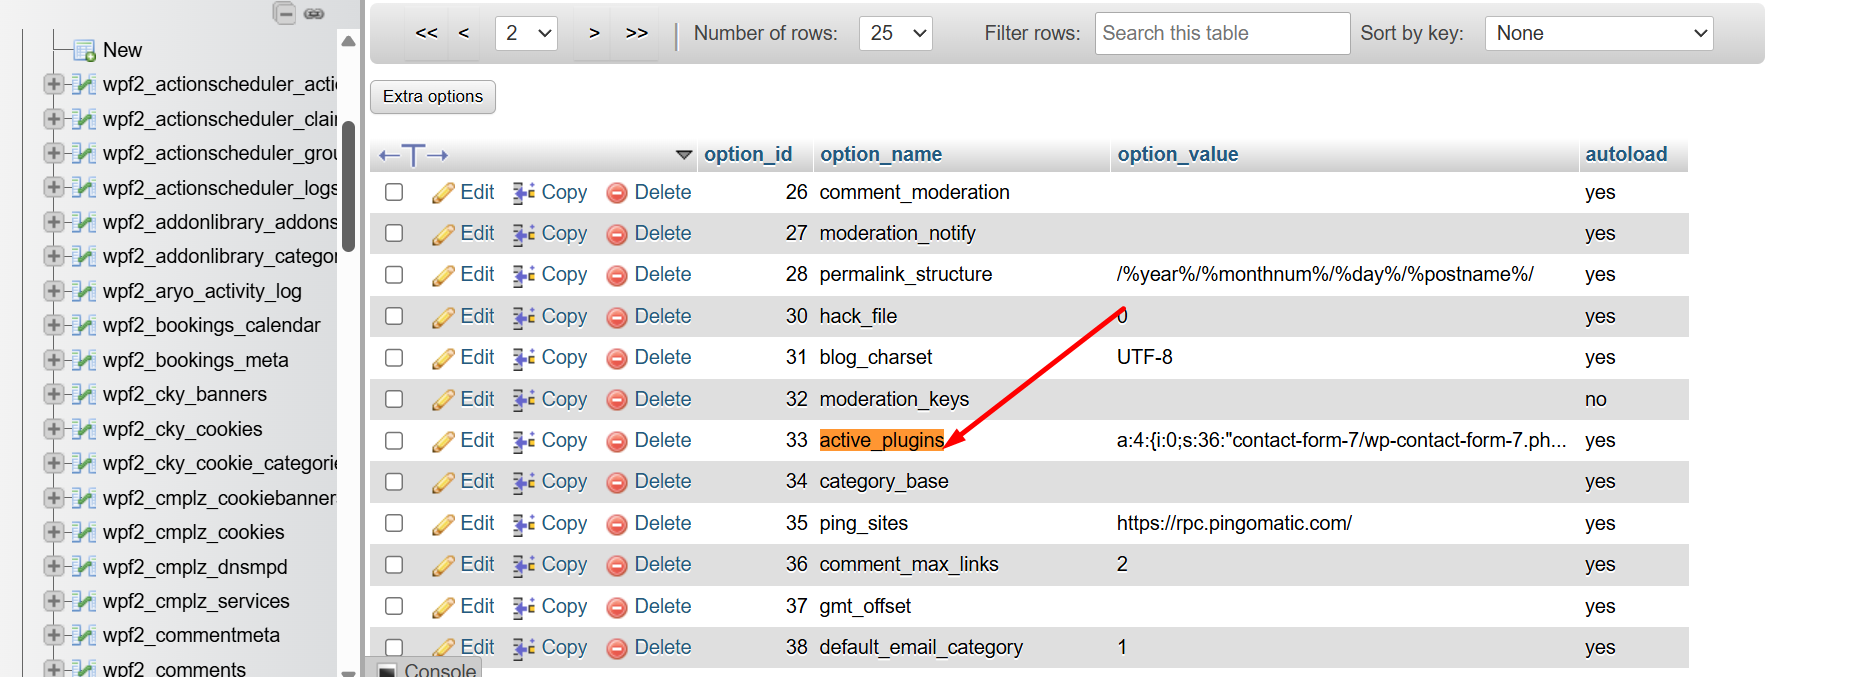Open the Number of rows dropdown
The width and height of the screenshot is (1860, 677).
(x=896, y=33)
